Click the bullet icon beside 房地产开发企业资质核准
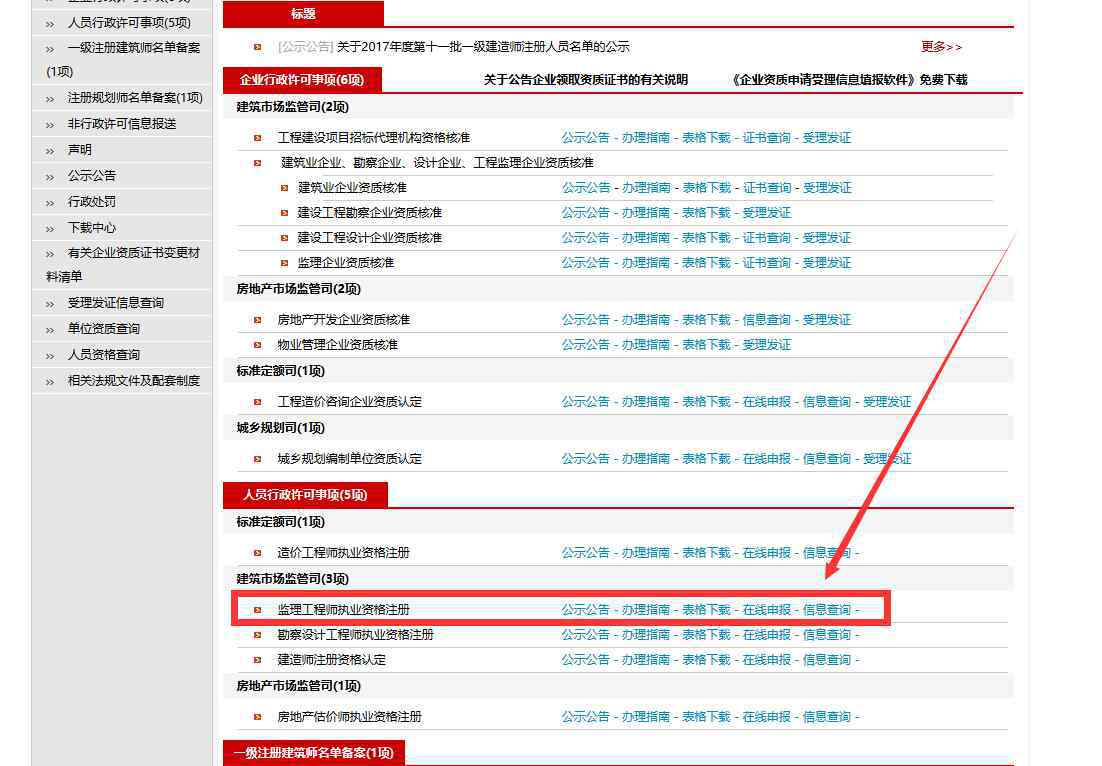Image resolution: width=1102 pixels, height=766 pixels. coord(258,320)
